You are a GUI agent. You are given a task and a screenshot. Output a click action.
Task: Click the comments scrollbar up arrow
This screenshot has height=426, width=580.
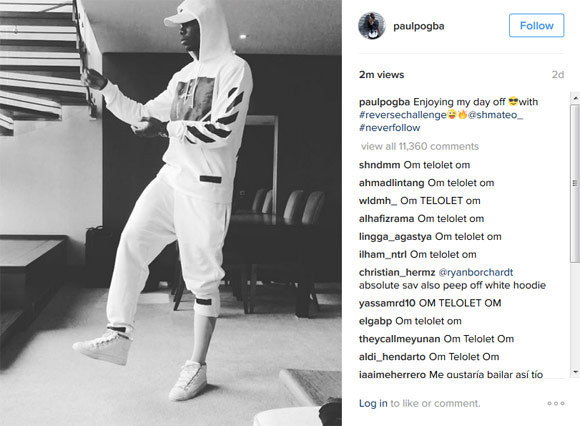(575, 98)
